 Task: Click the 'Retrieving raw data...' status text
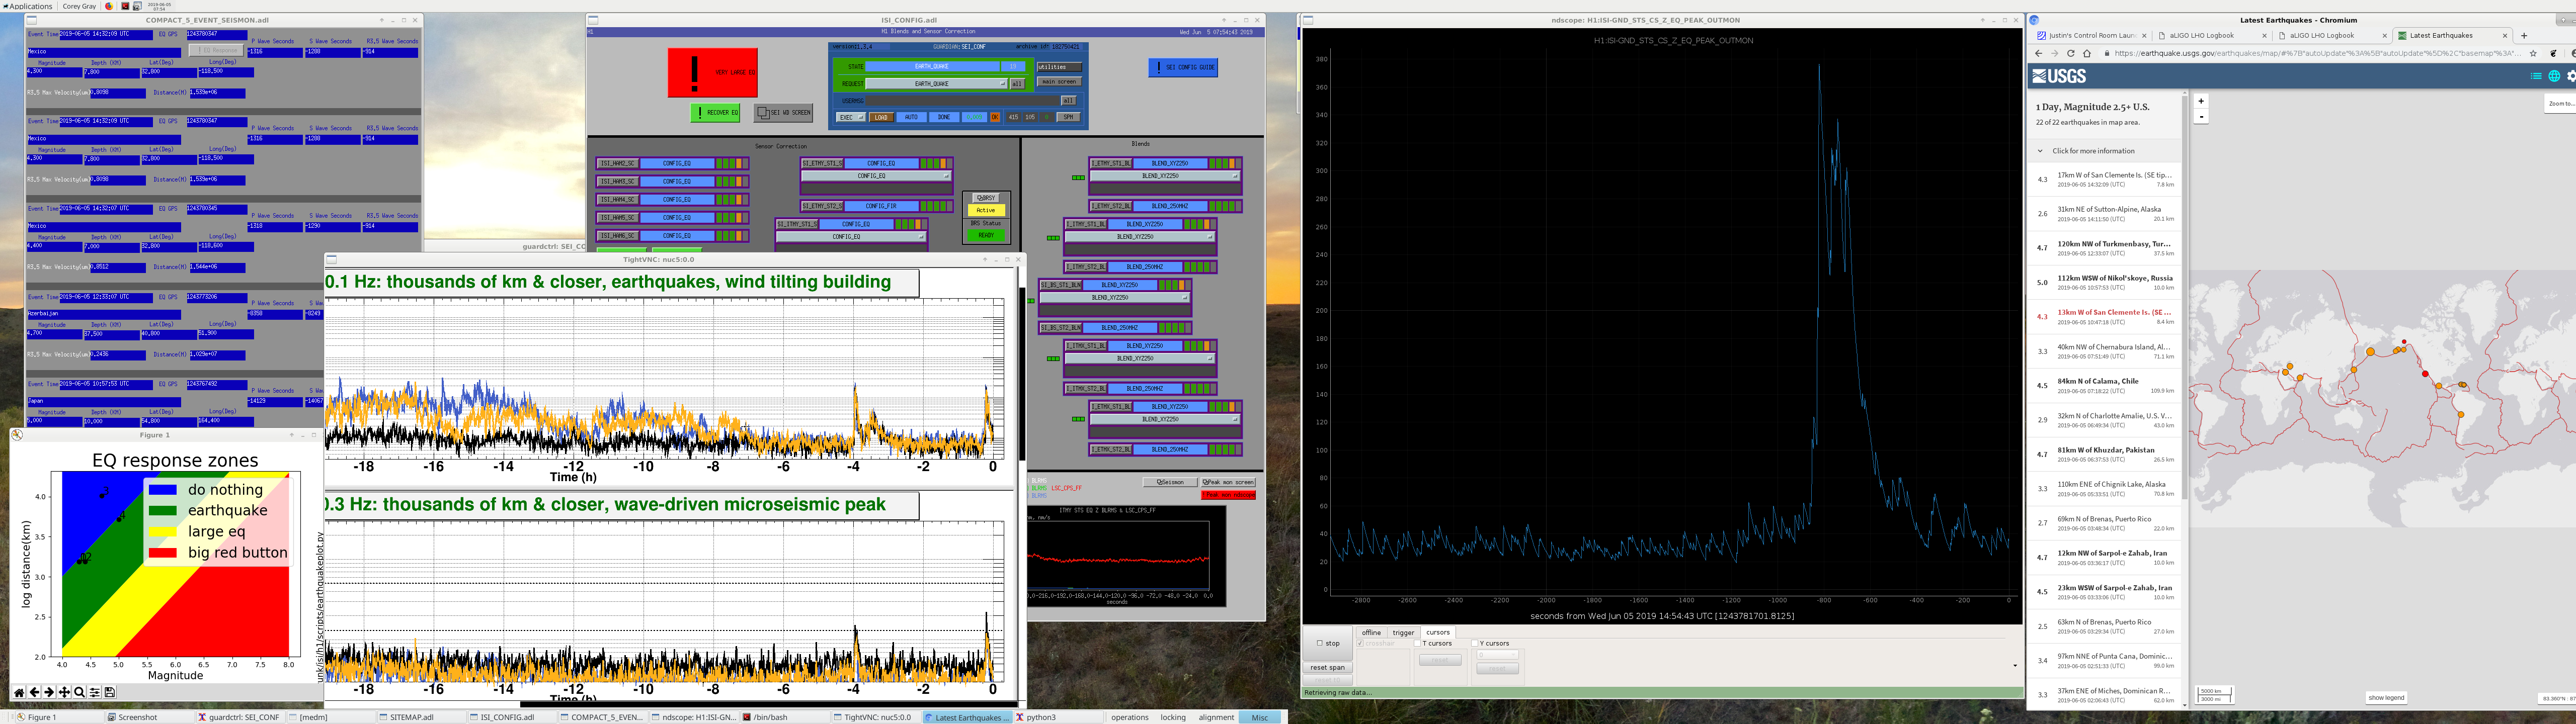1338,692
